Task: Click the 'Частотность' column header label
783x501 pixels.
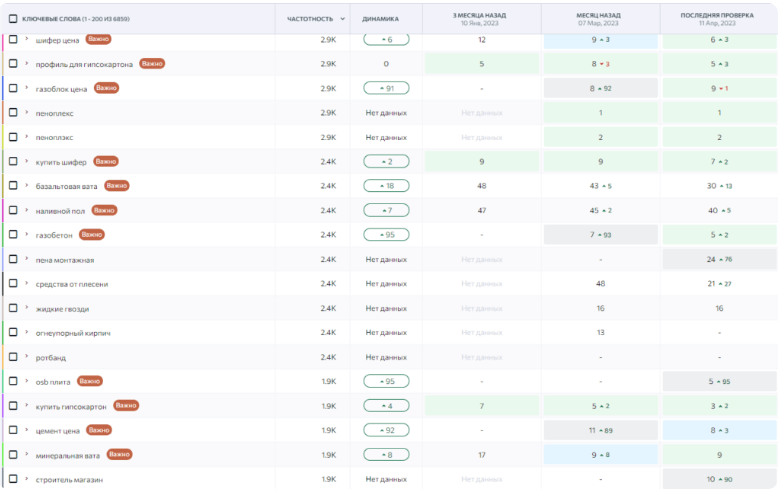Action: [310, 19]
